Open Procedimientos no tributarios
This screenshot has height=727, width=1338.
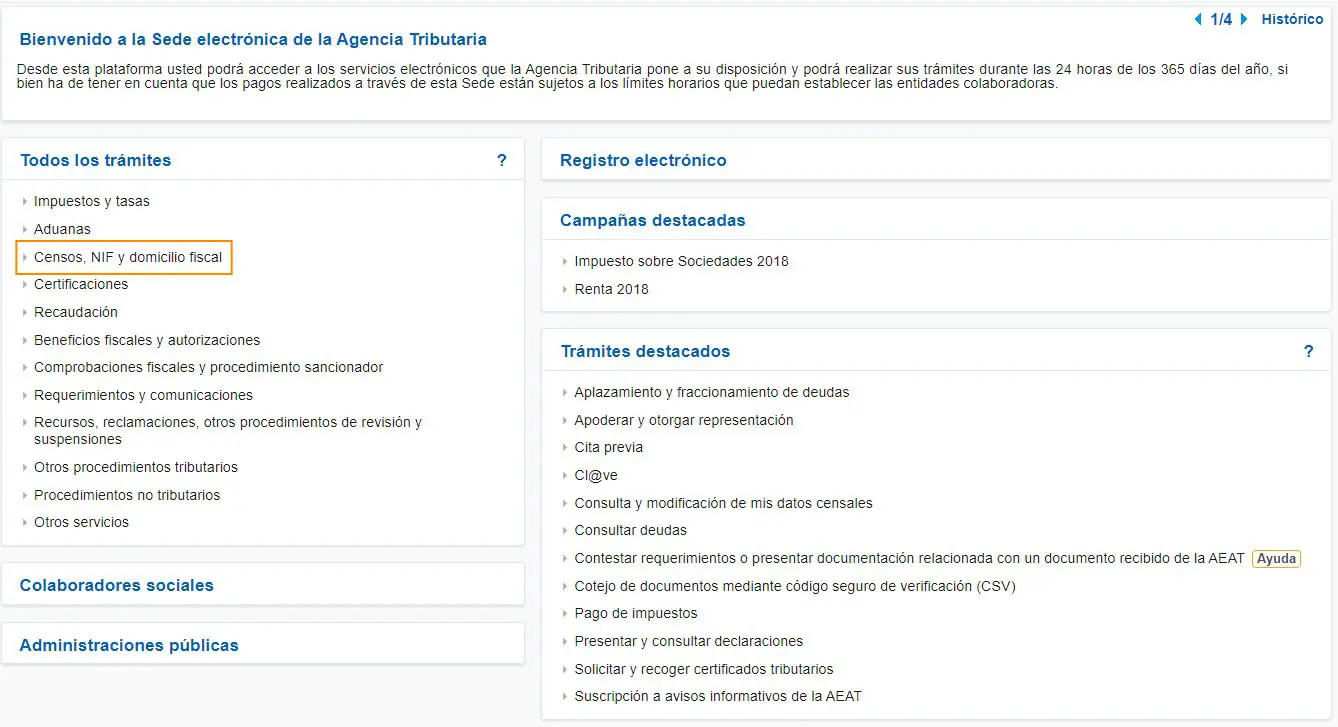127,495
